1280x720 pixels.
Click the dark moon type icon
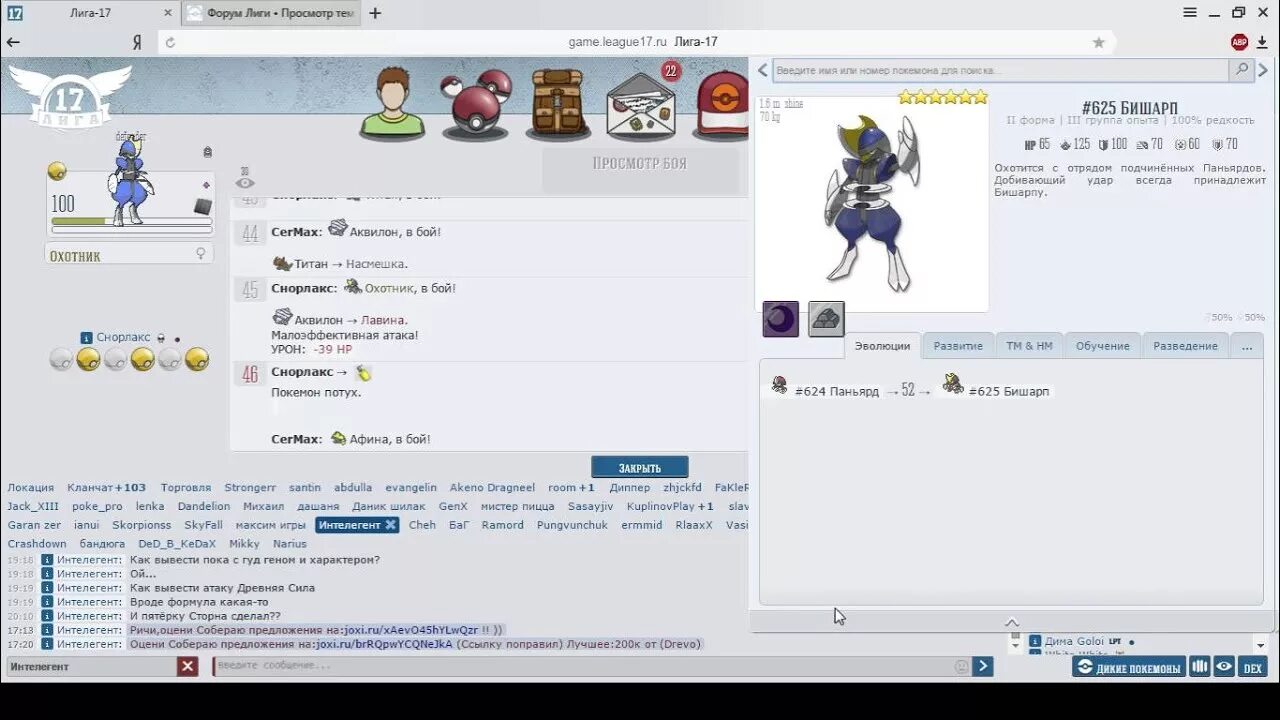click(x=781, y=319)
